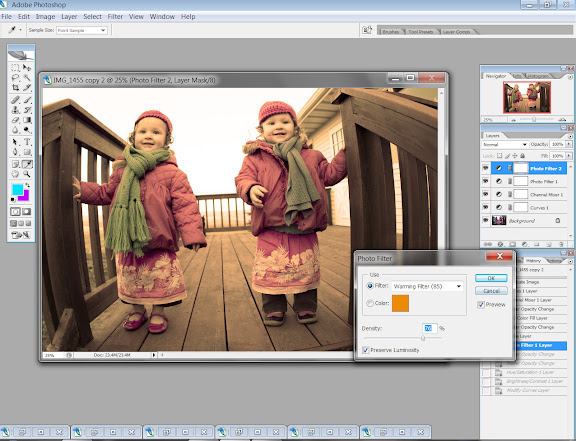Screen dimensions: 576x441
Task: Select the Notes tool
Action: click(x=15, y=164)
